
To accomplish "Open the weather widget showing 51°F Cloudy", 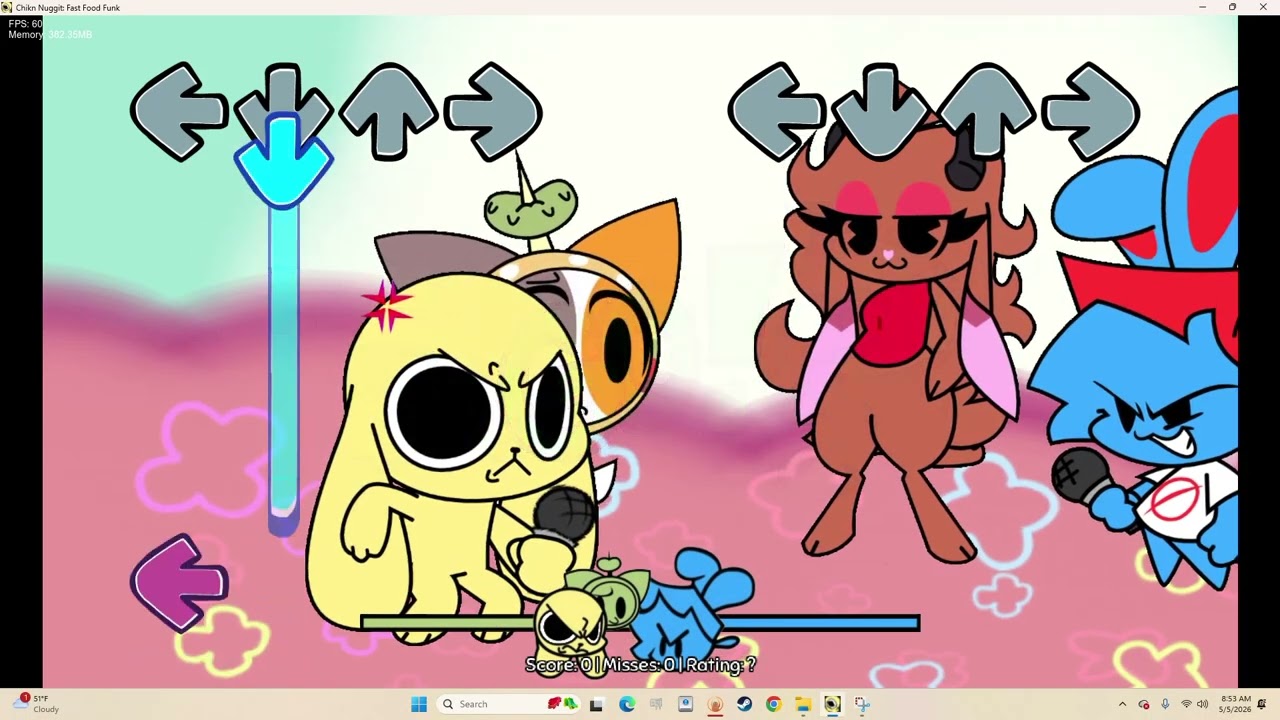I will pos(36,704).
